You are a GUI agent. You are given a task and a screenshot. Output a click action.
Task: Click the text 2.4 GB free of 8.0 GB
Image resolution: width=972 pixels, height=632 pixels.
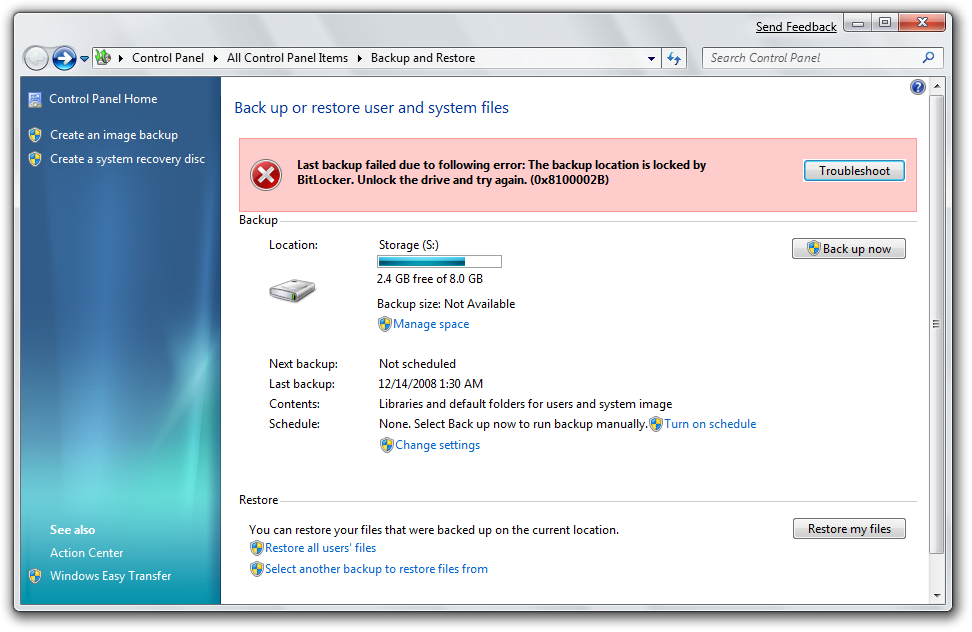(x=430, y=279)
